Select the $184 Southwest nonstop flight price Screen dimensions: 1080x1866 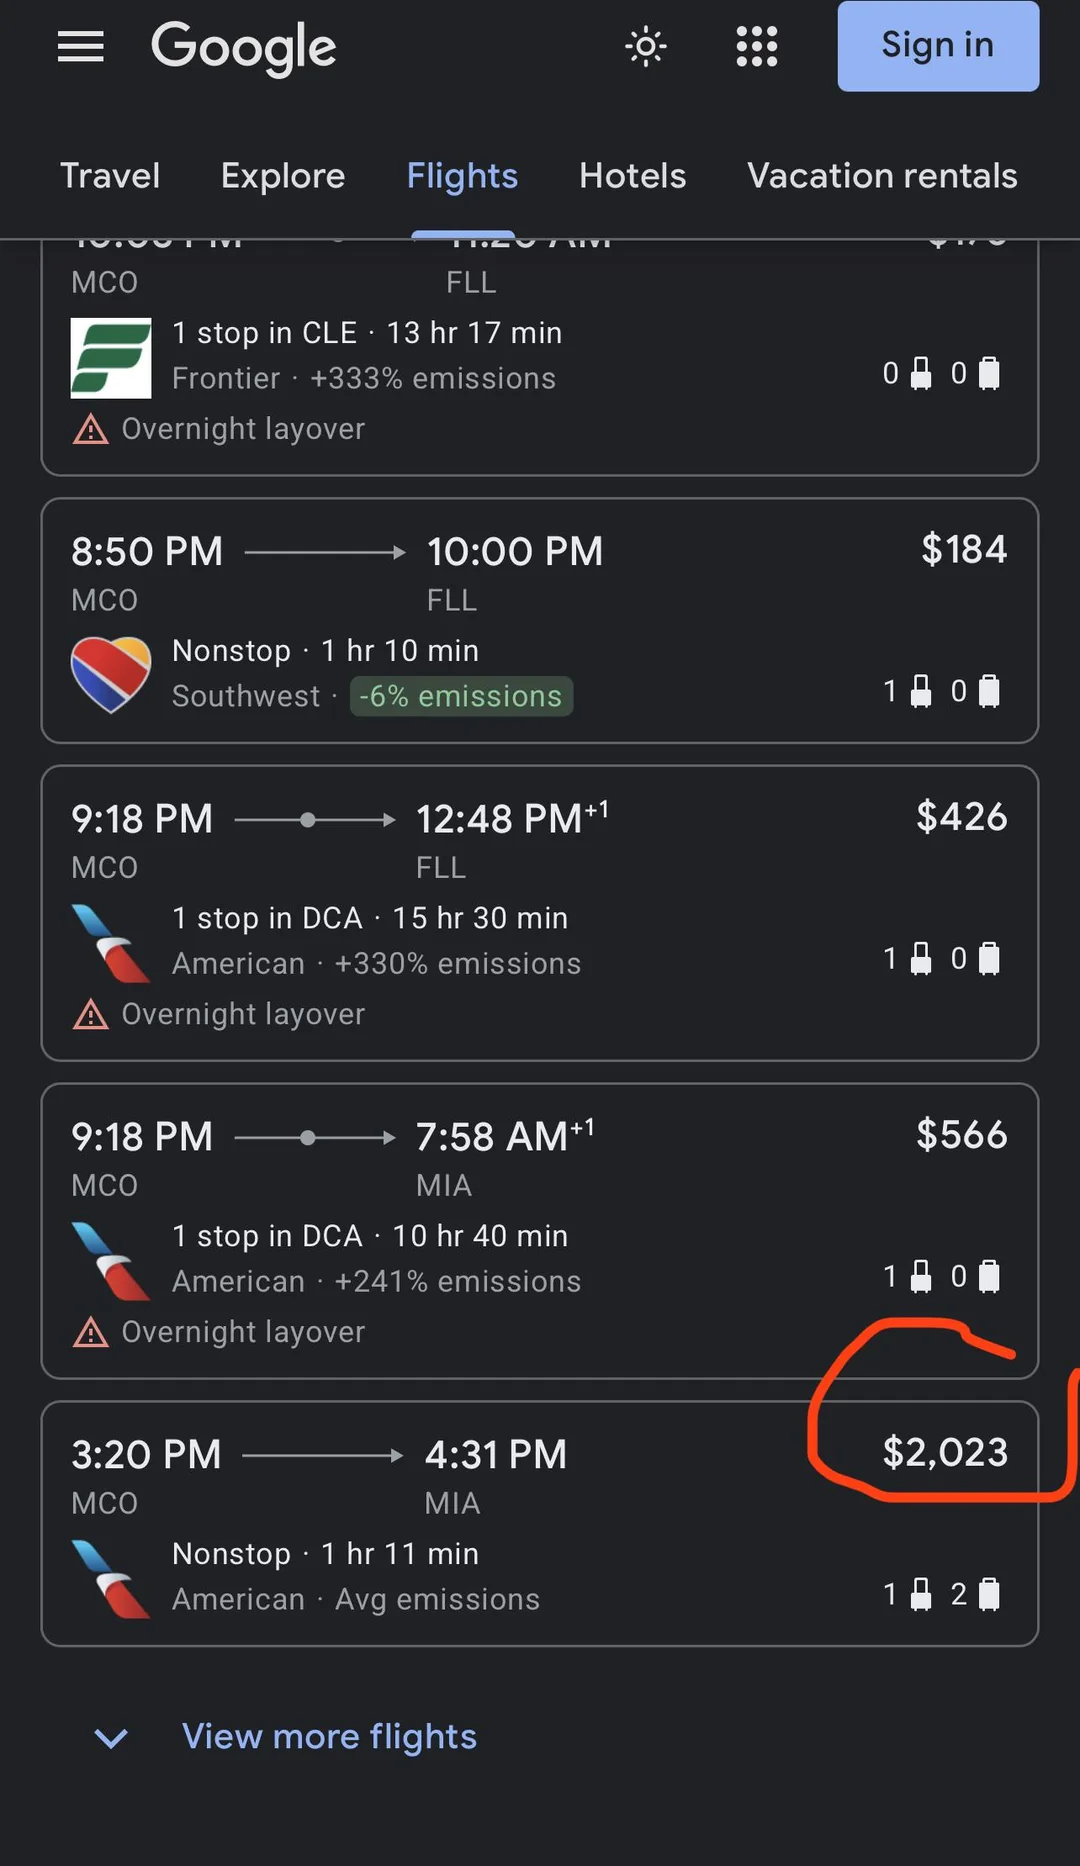pyautogui.click(x=963, y=550)
